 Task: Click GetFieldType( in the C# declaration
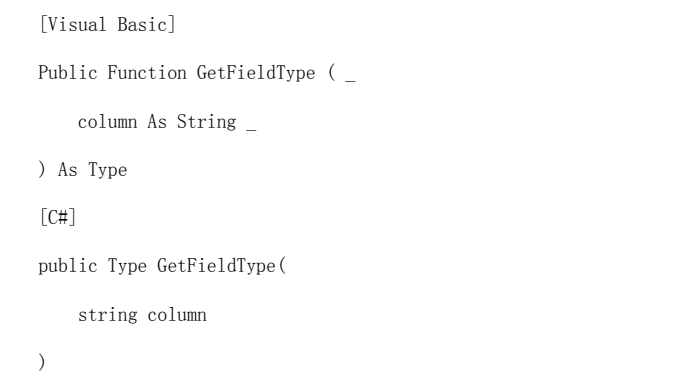(x=221, y=266)
